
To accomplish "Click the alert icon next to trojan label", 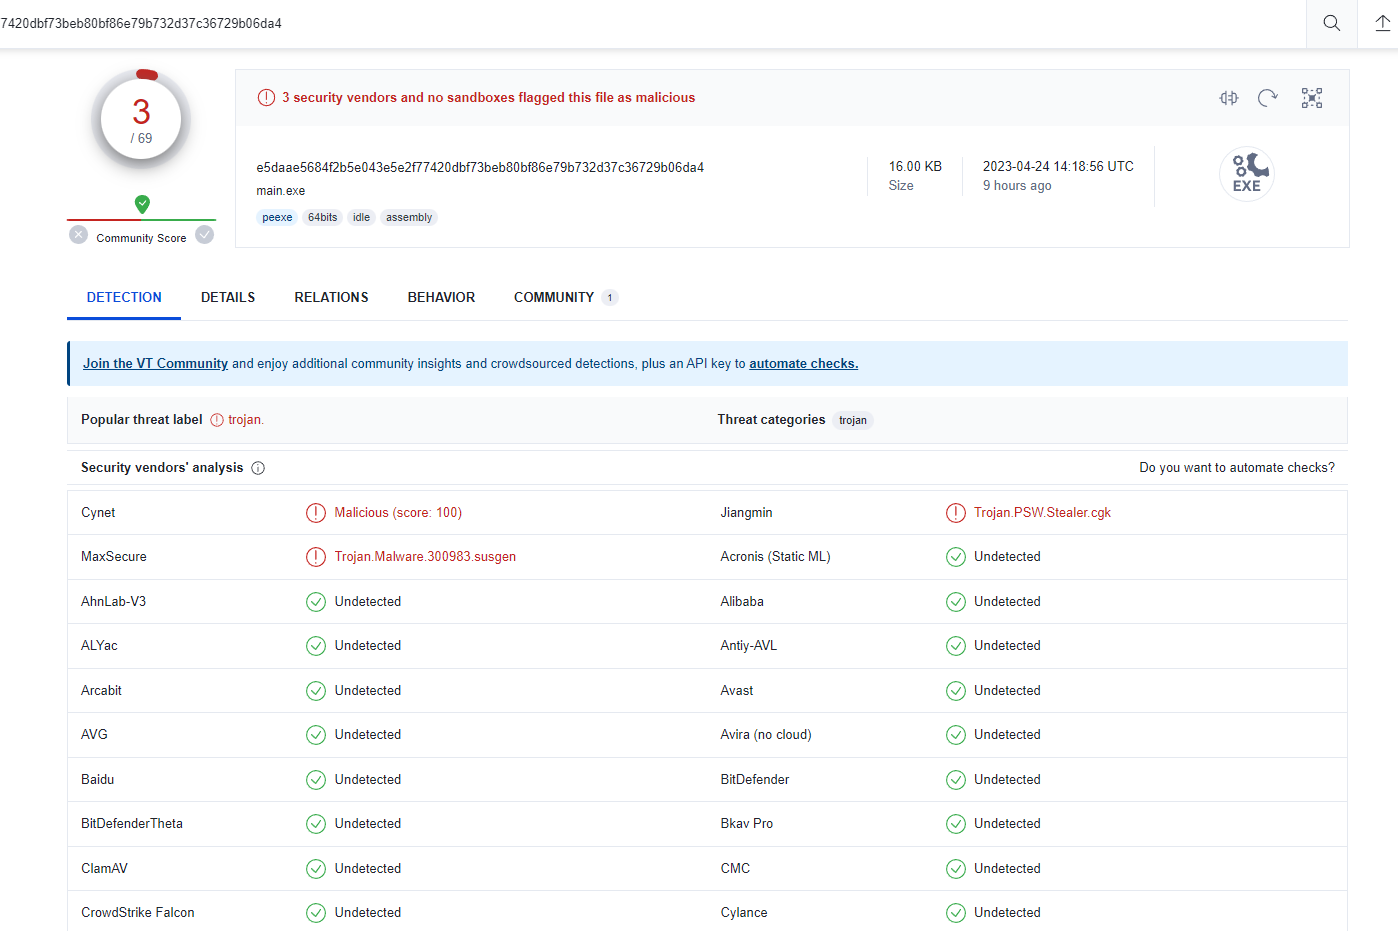I will click(217, 420).
